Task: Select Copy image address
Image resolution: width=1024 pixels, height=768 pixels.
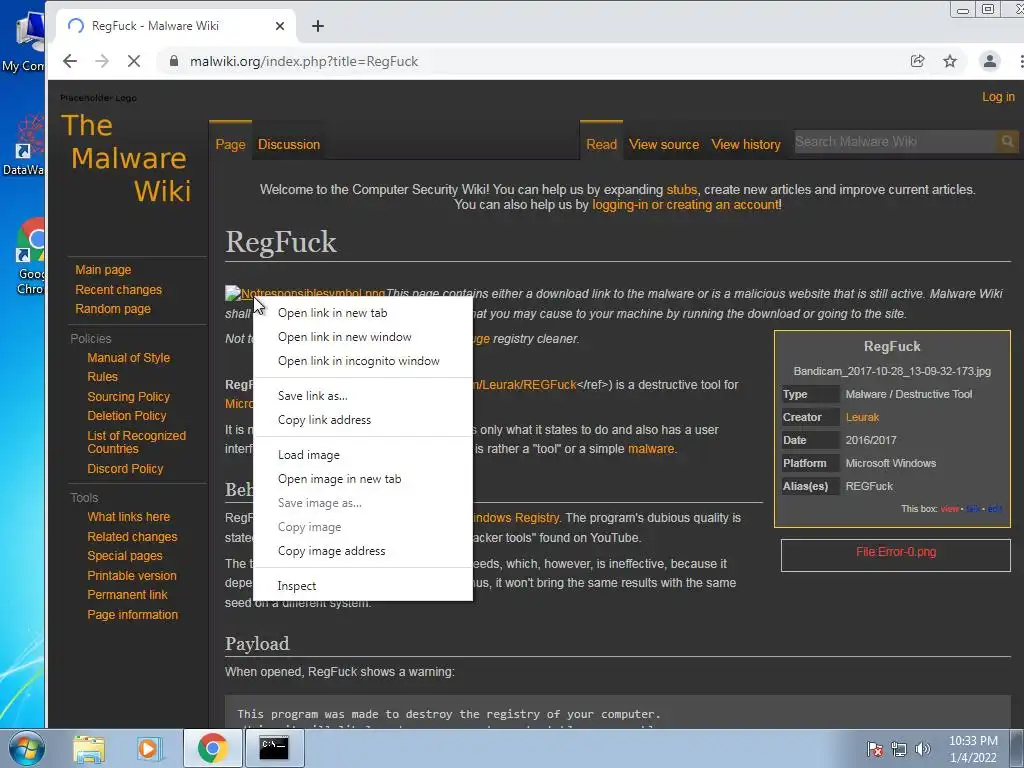Action: (331, 551)
